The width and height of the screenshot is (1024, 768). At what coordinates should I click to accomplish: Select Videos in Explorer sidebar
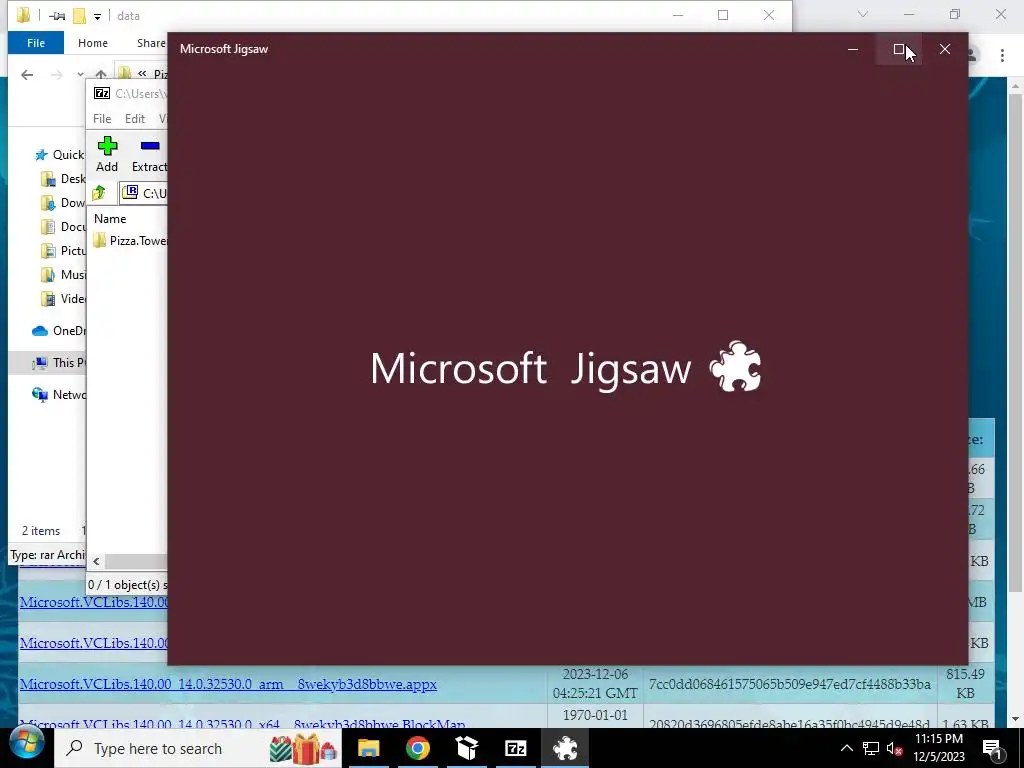[x=63, y=298]
